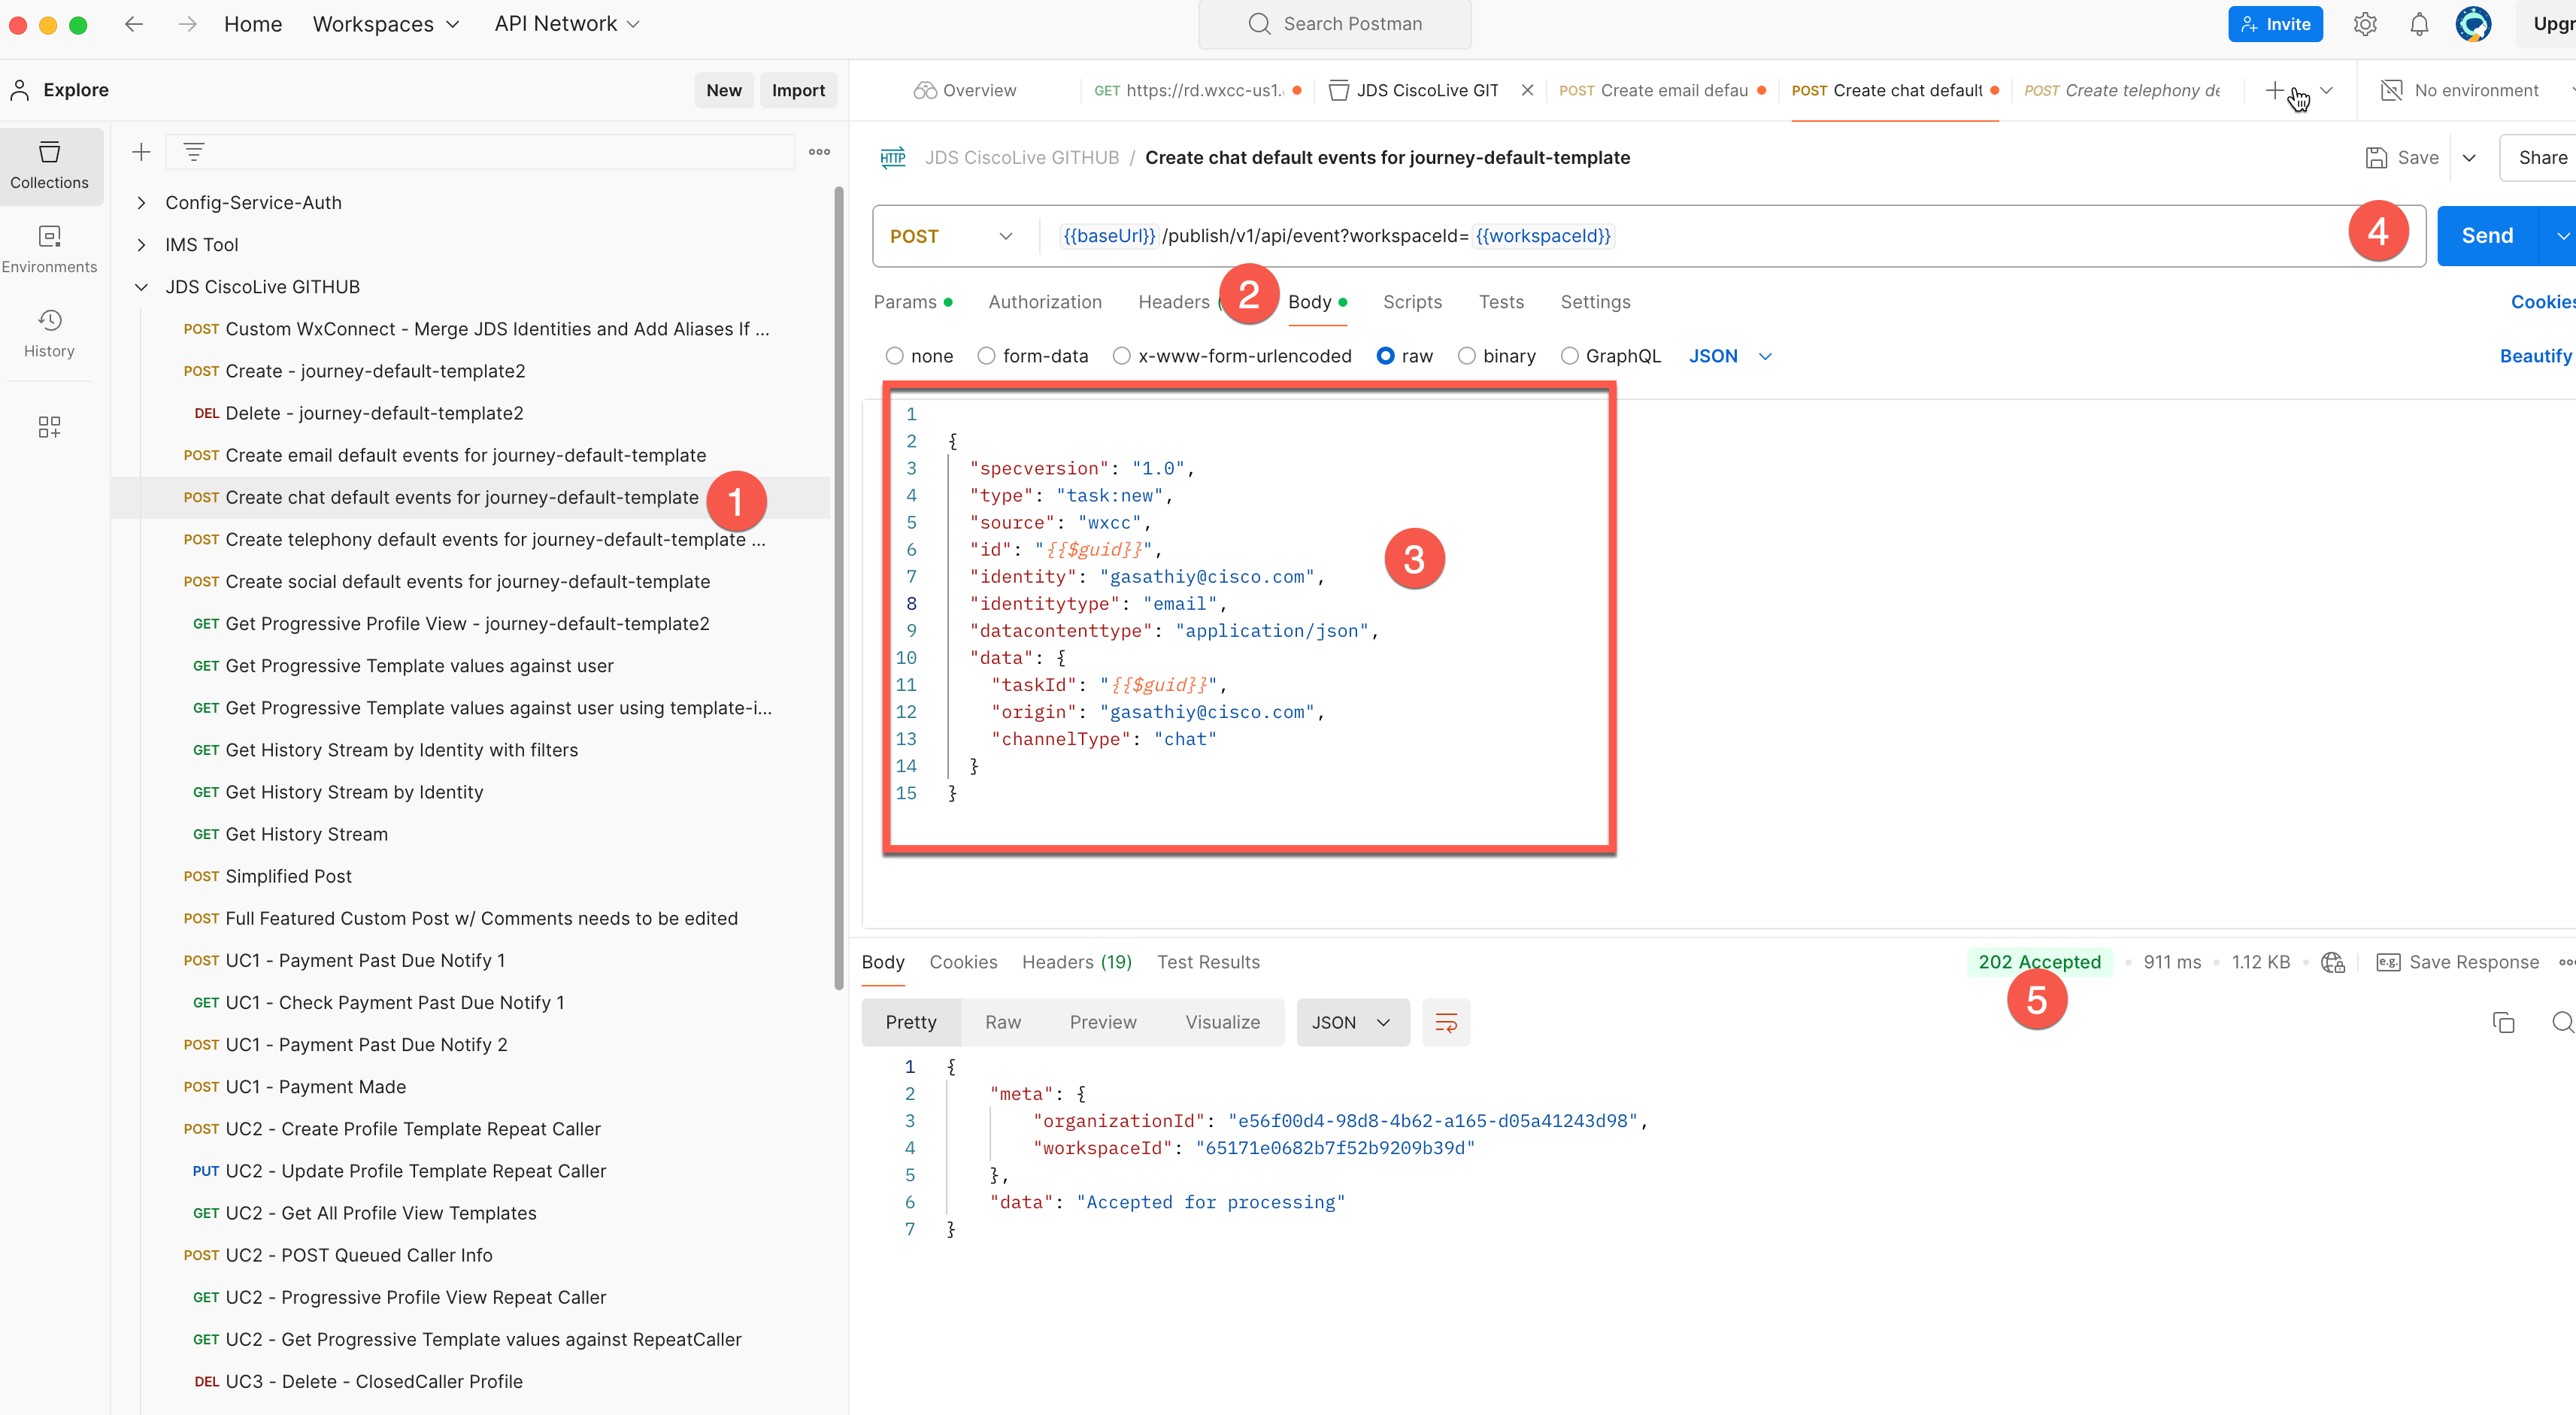Click the Search Postman field
This screenshot has width=2576, height=1415.
tap(1334, 24)
